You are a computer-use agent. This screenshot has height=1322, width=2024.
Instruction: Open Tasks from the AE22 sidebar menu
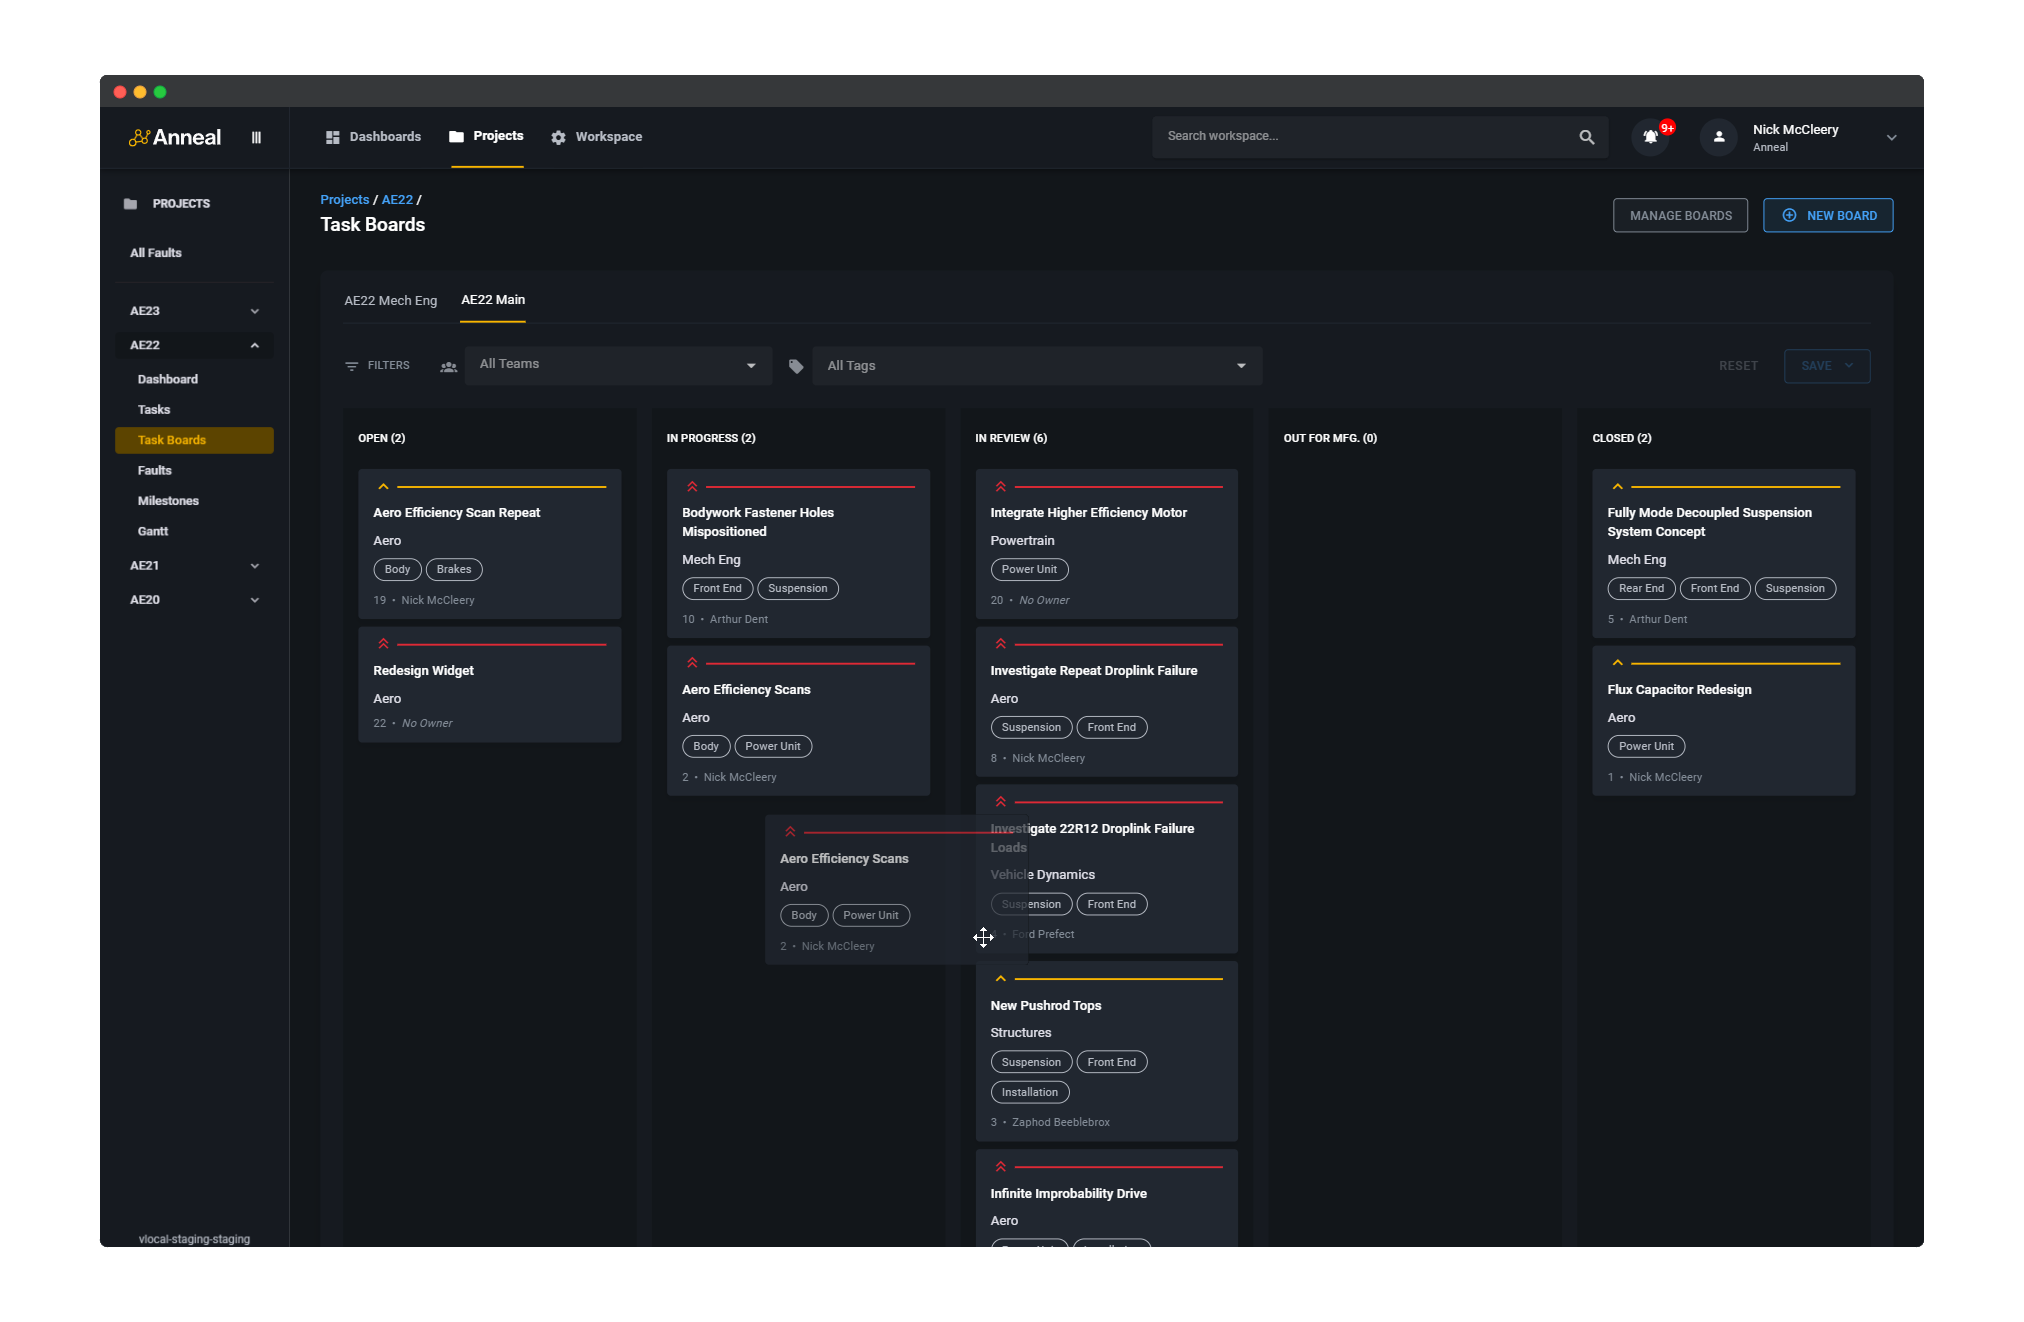[154, 409]
